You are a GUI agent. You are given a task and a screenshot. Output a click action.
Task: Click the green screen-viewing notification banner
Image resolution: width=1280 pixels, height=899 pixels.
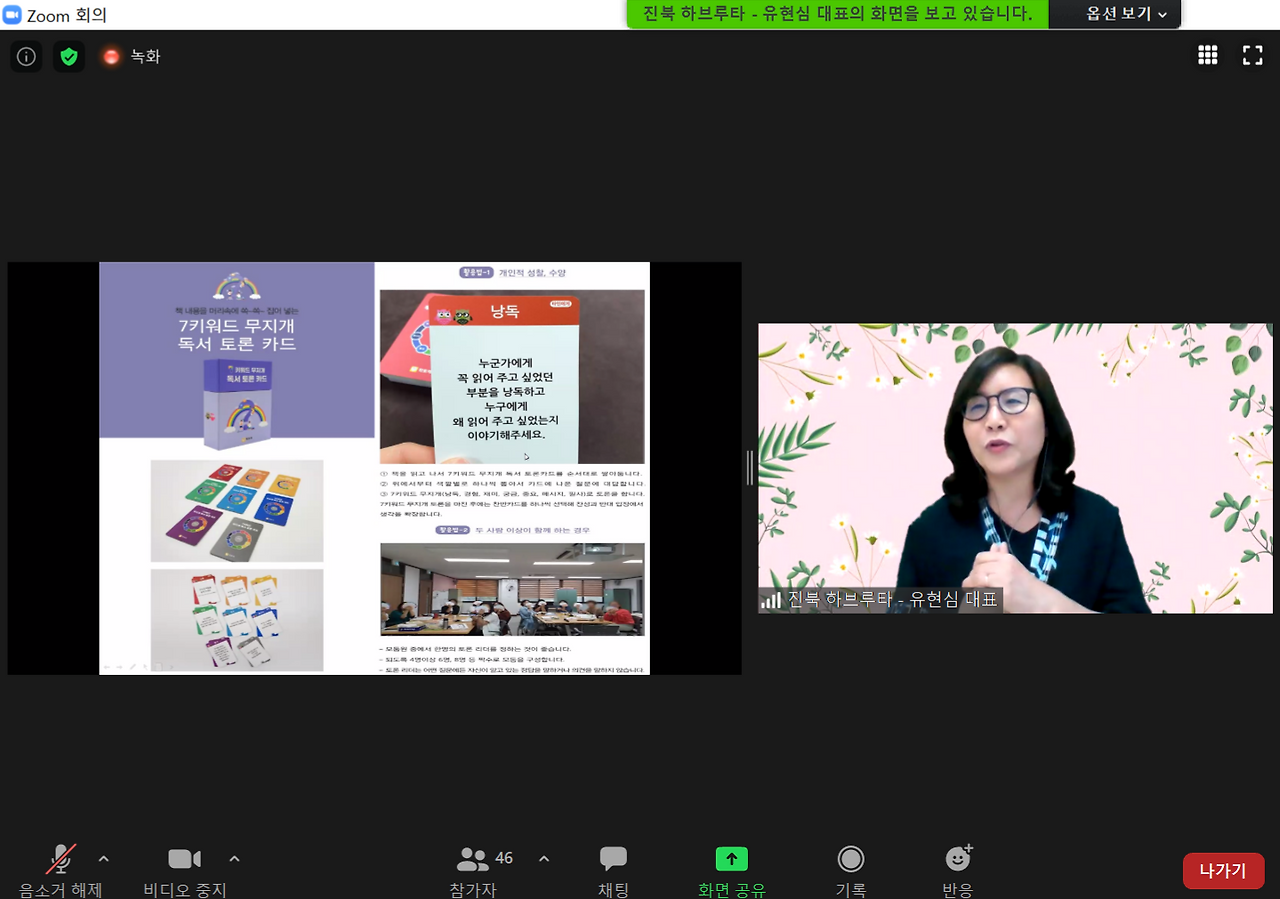[x=838, y=14]
